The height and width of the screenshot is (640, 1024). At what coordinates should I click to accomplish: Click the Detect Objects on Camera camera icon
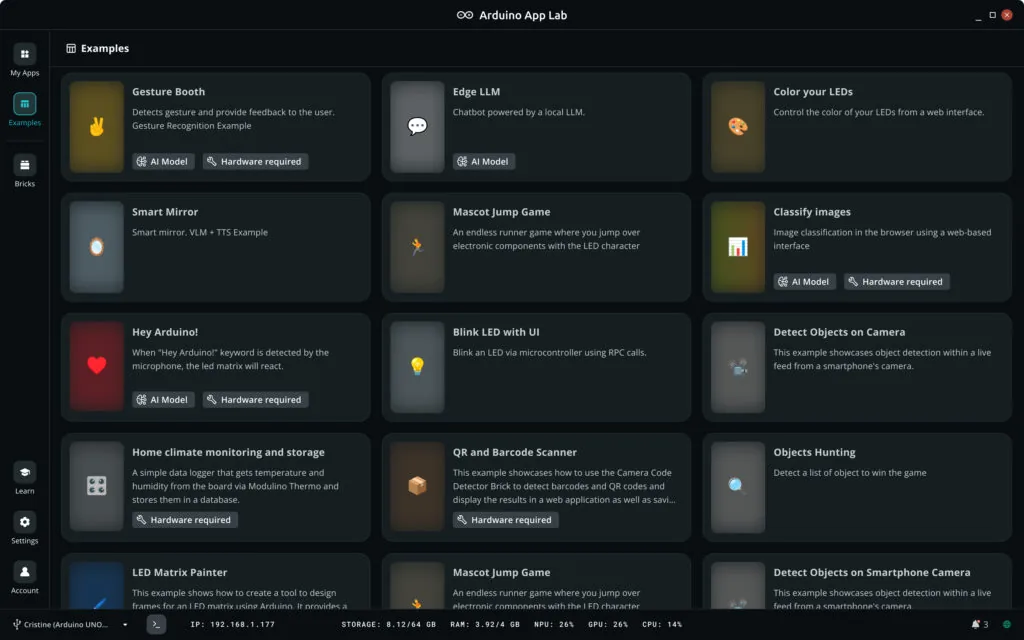click(x=738, y=367)
